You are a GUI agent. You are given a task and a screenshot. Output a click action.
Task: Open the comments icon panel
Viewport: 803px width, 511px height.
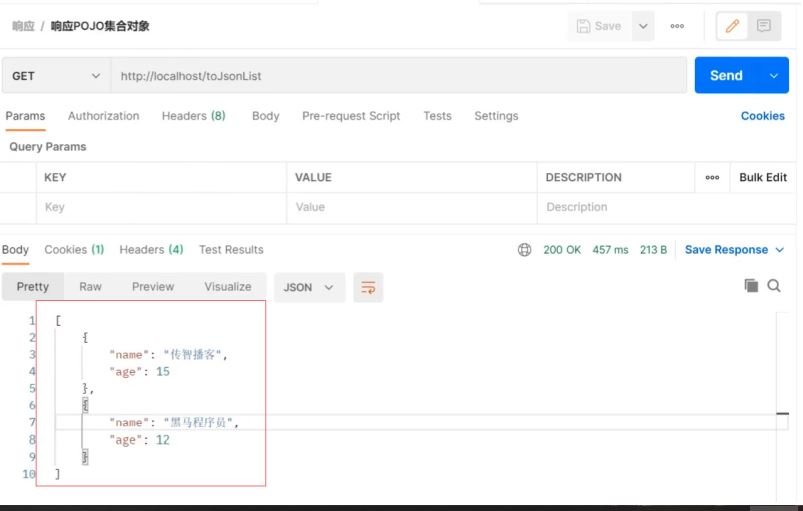click(x=764, y=27)
